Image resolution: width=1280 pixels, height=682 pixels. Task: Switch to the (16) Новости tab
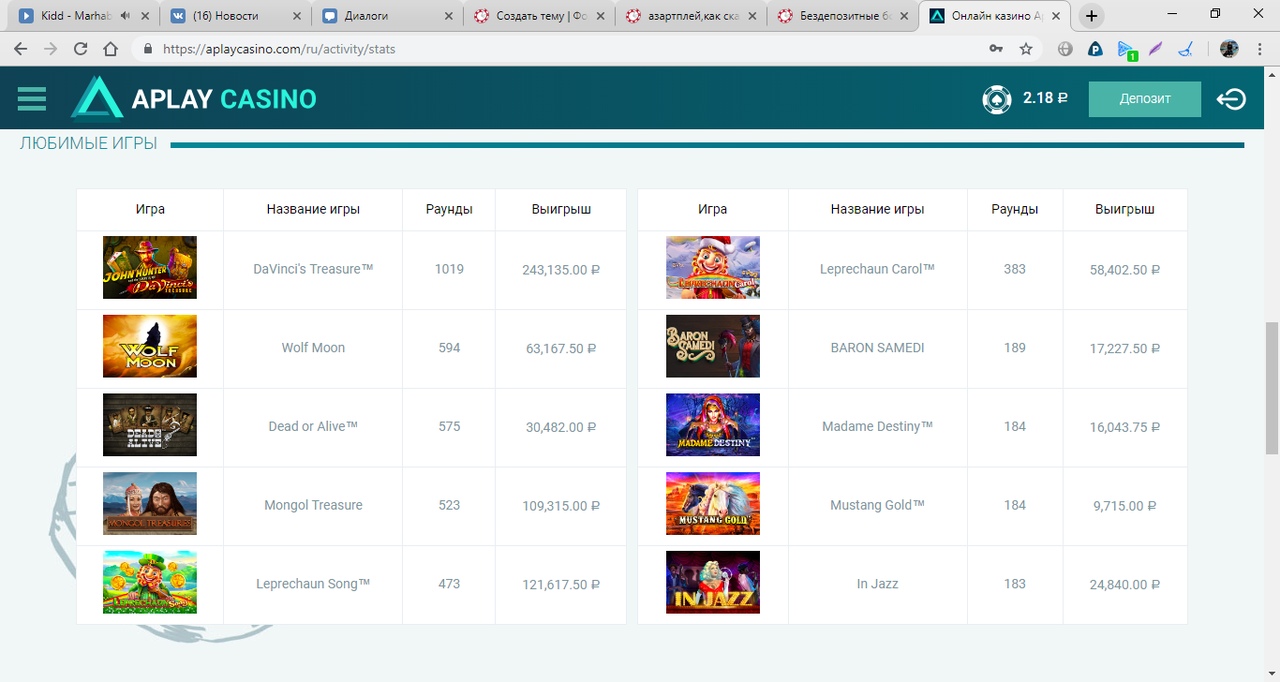[x=235, y=16]
